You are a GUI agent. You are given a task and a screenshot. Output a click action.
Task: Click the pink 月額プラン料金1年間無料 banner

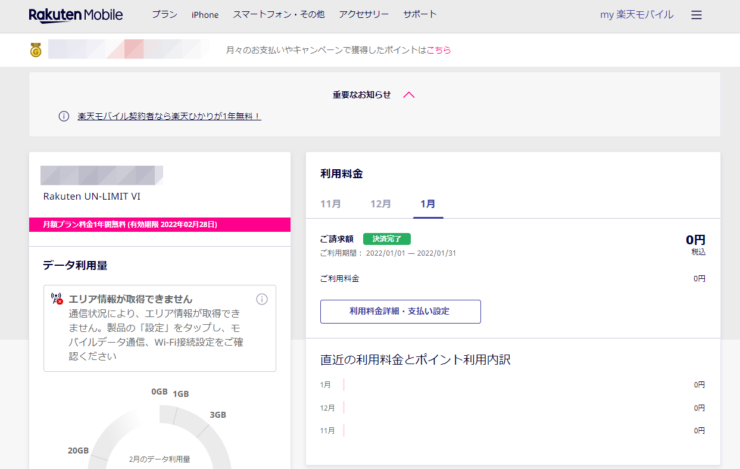(160, 225)
